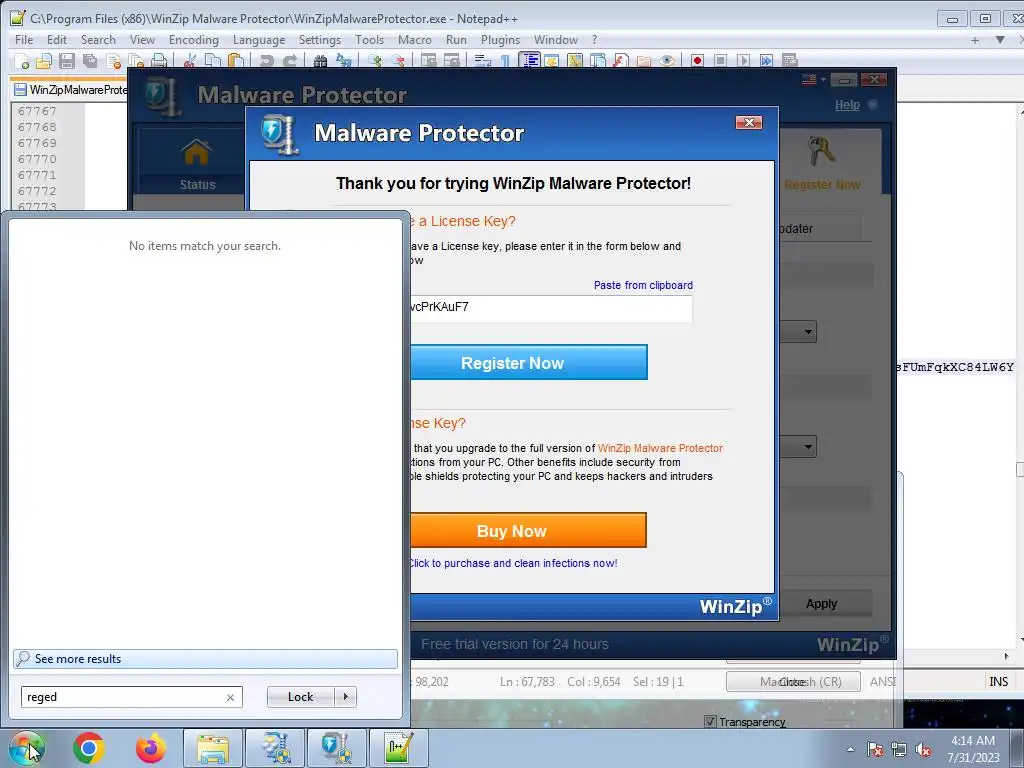Click the Print toolbar icon
1024x768 pixels.
159,61
